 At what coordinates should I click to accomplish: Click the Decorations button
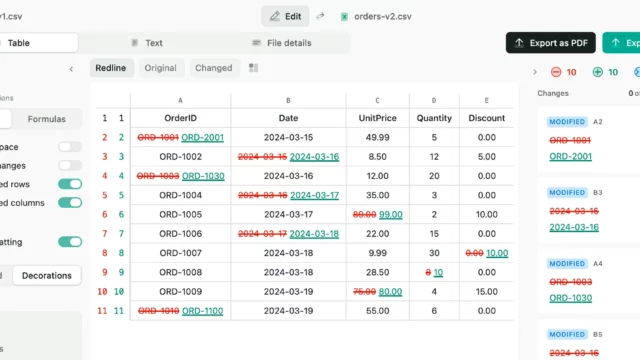(x=47, y=276)
